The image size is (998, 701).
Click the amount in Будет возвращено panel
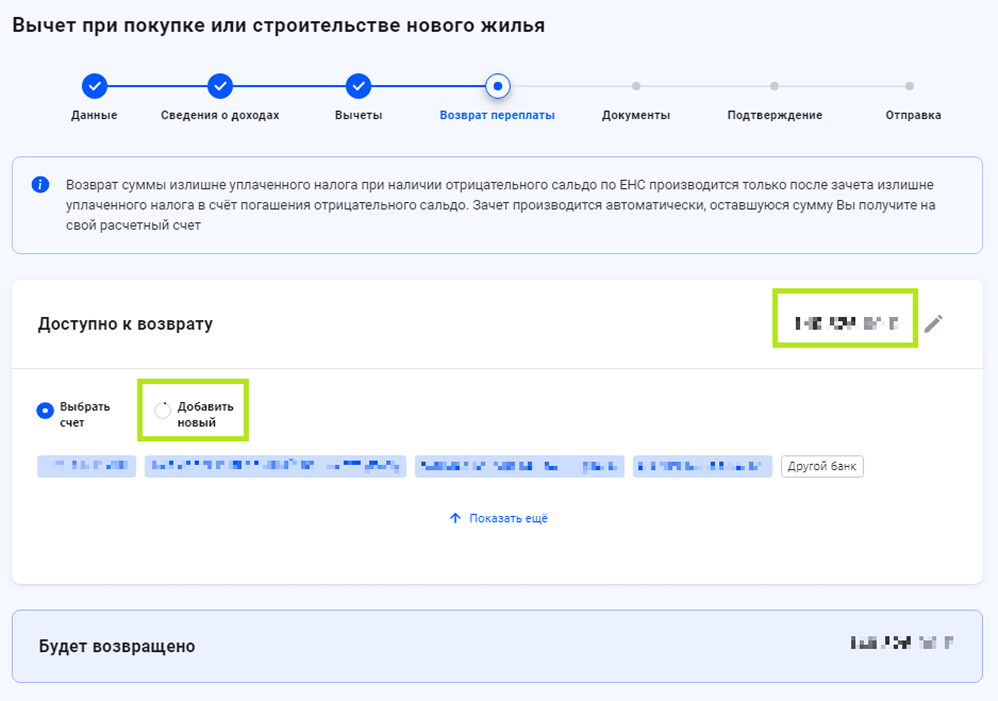900,644
